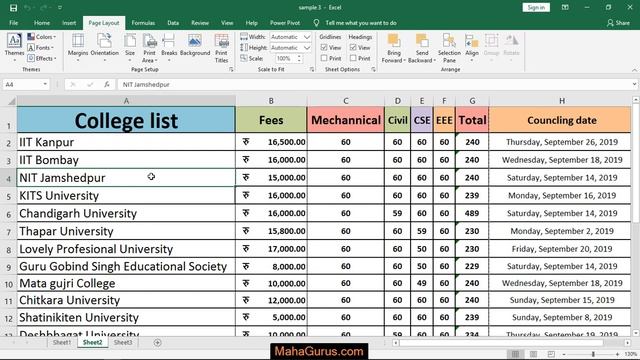Click zoom out minus button
The image size is (640, 360).
(564, 354)
